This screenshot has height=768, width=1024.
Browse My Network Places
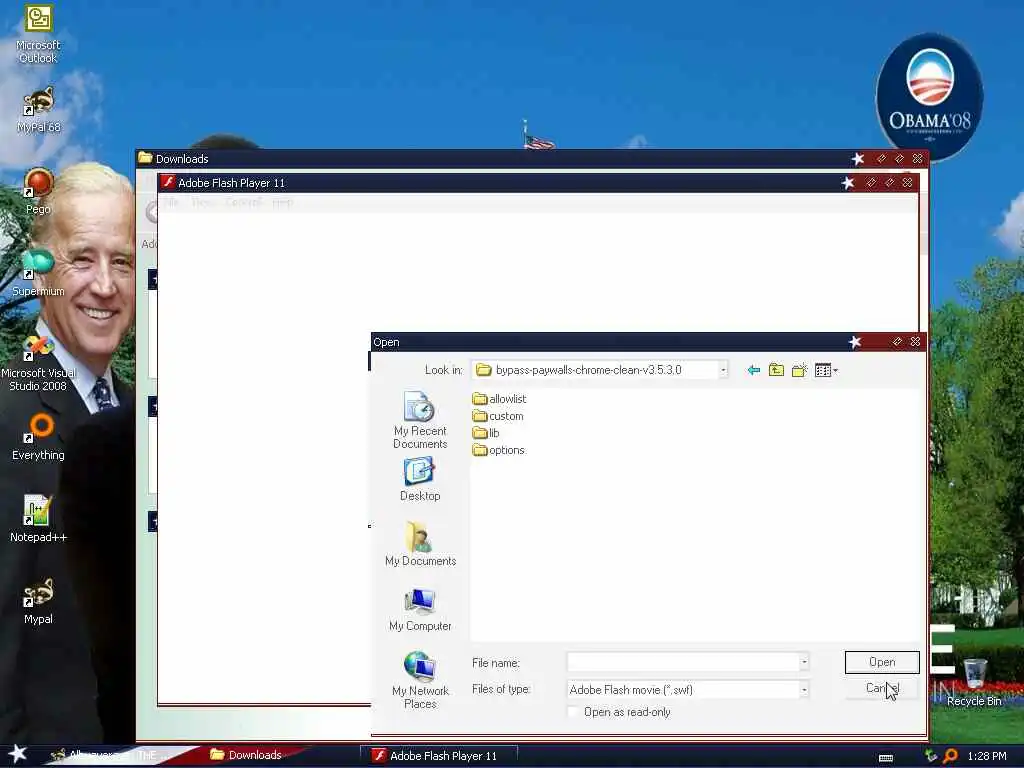click(x=420, y=680)
